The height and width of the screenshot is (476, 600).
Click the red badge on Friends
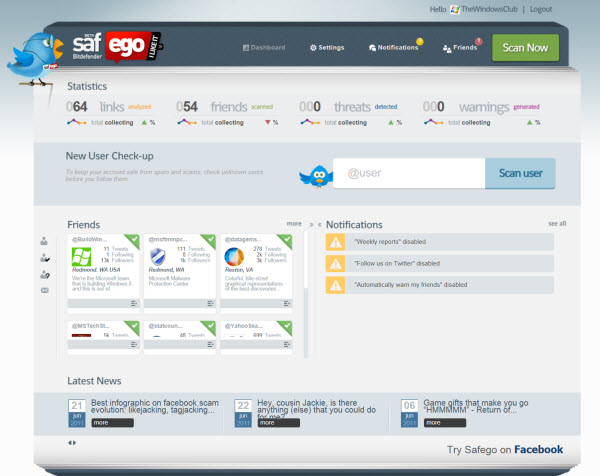479,41
